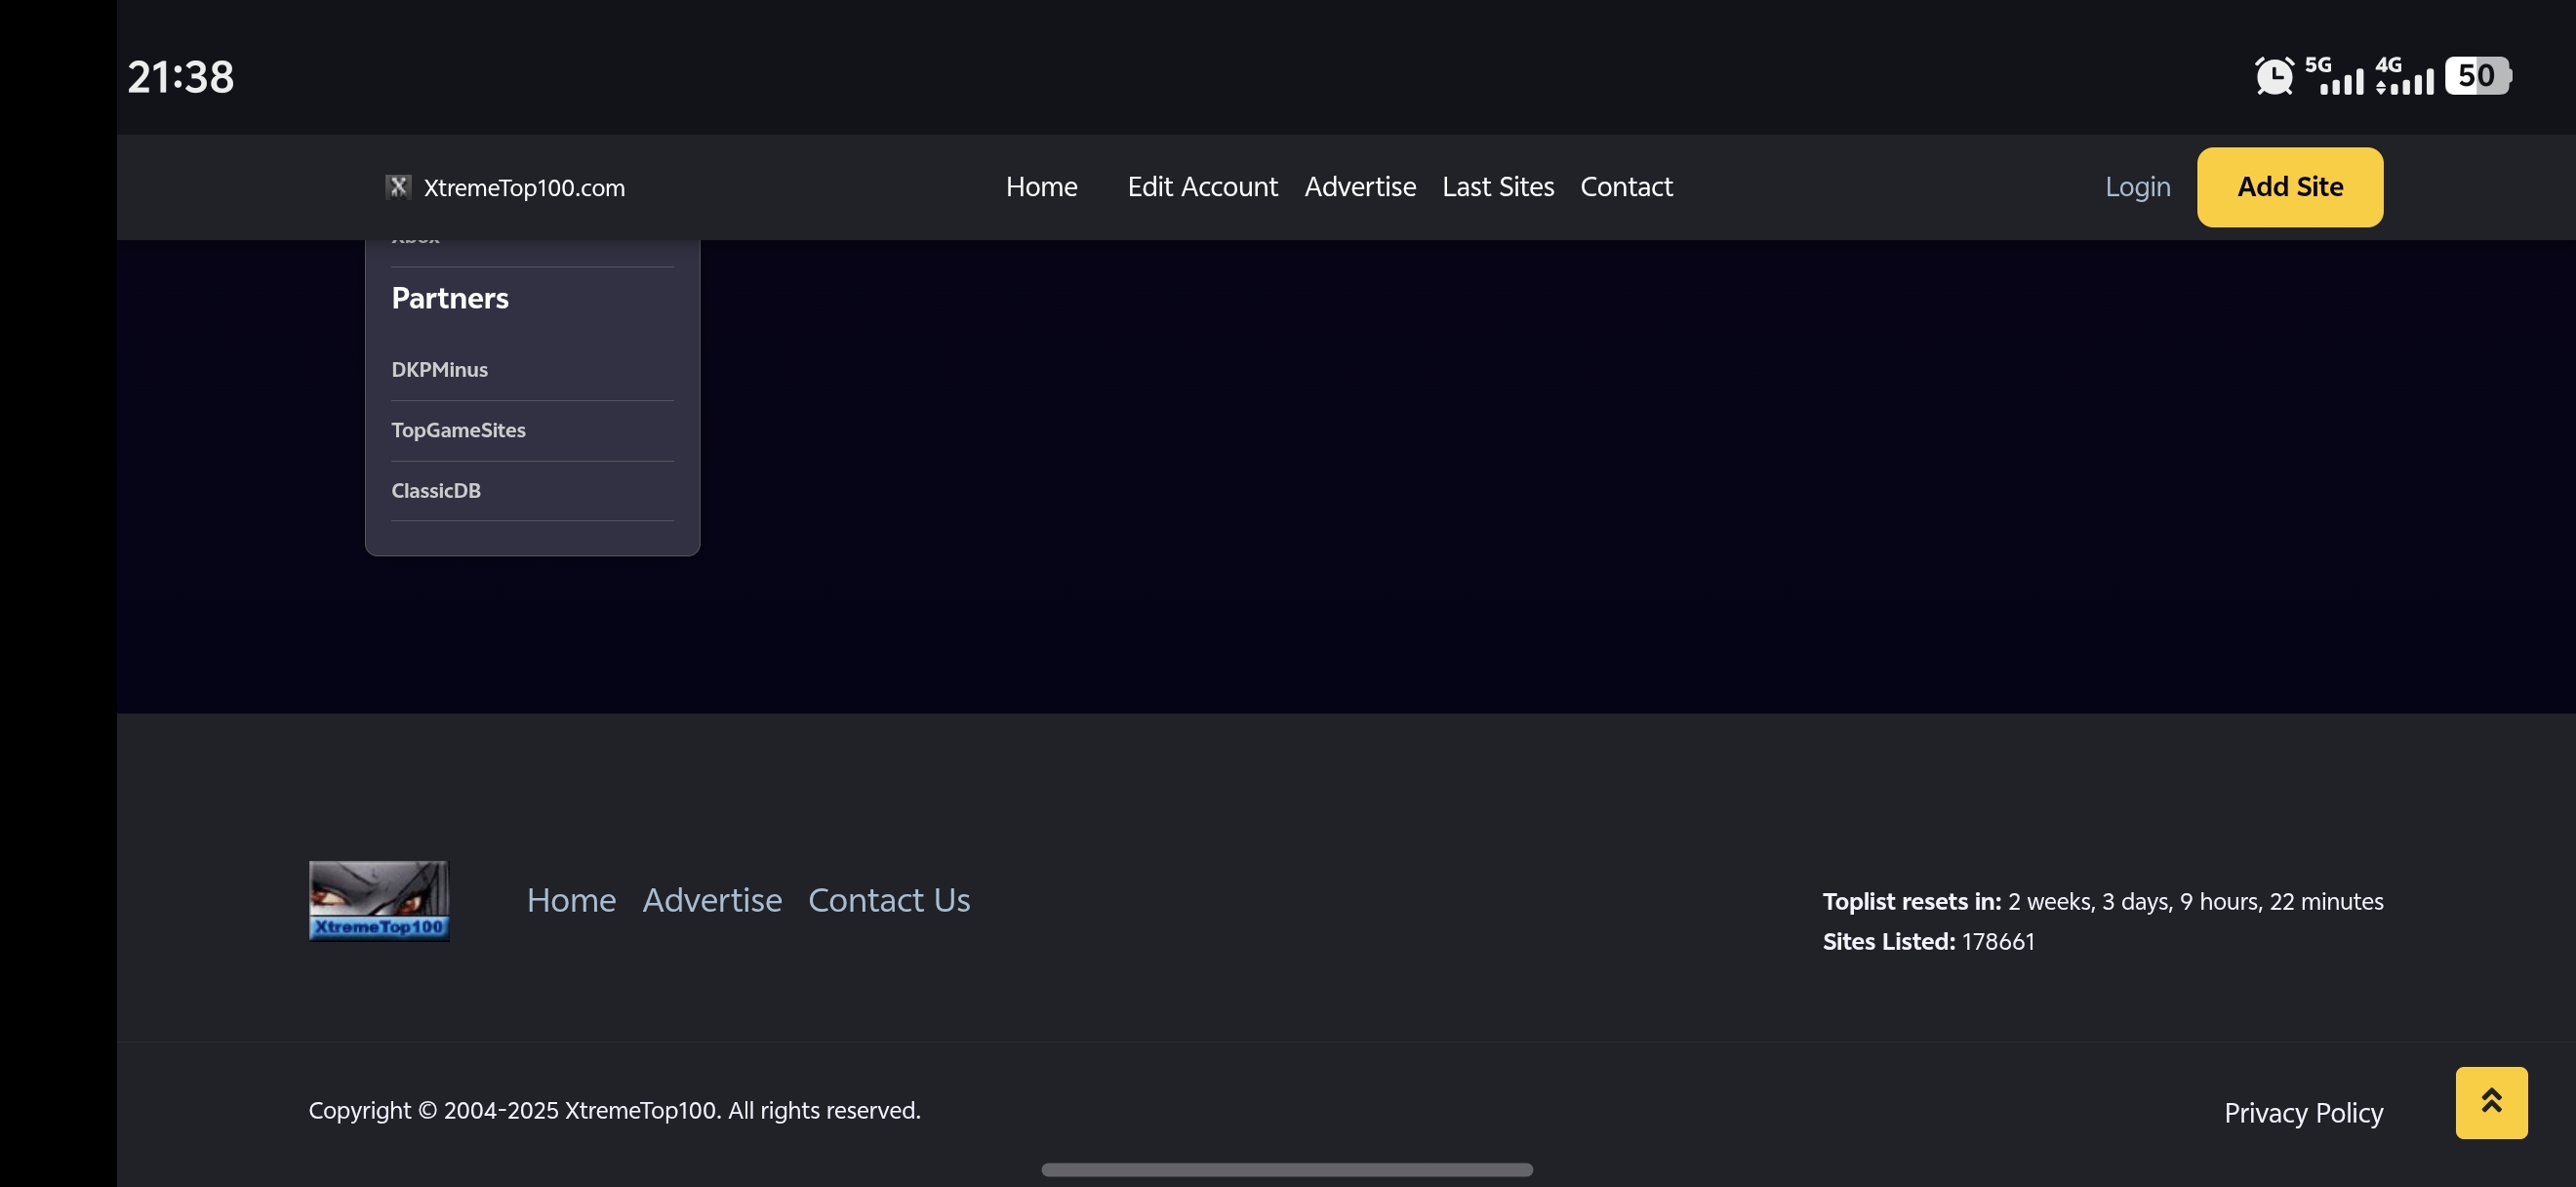This screenshot has width=2576, height=1187.
Task: Tap the 4G signal strength icon
Action: [2405, 76]
